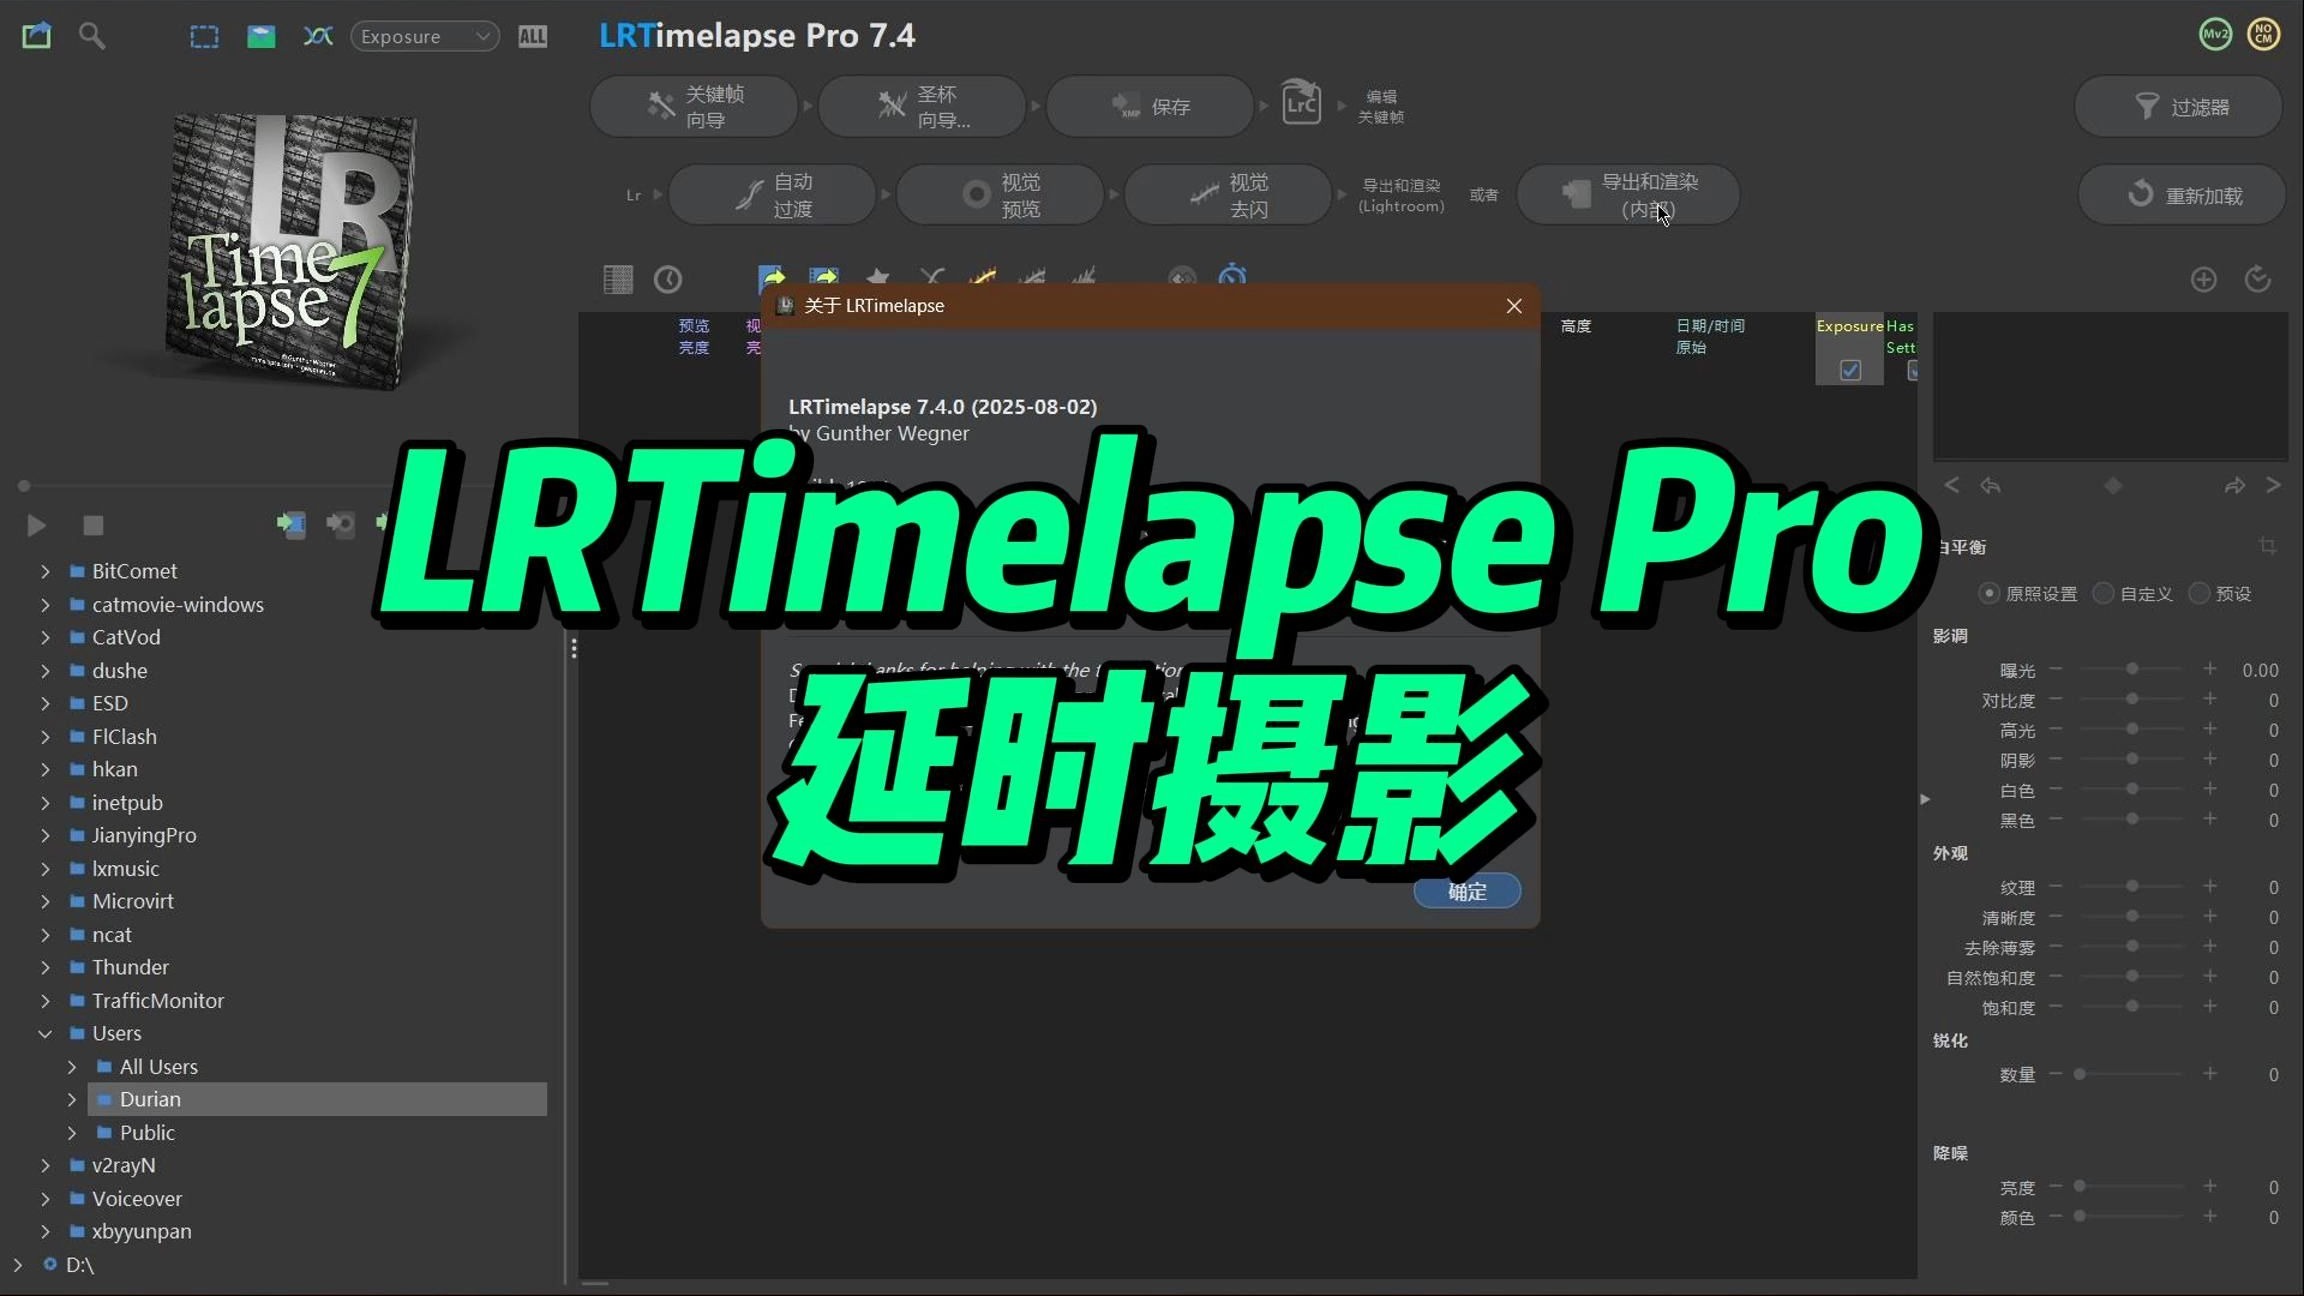
Task: Click the 锐化 数量 slider handle
Action: click(2080, 1074)
